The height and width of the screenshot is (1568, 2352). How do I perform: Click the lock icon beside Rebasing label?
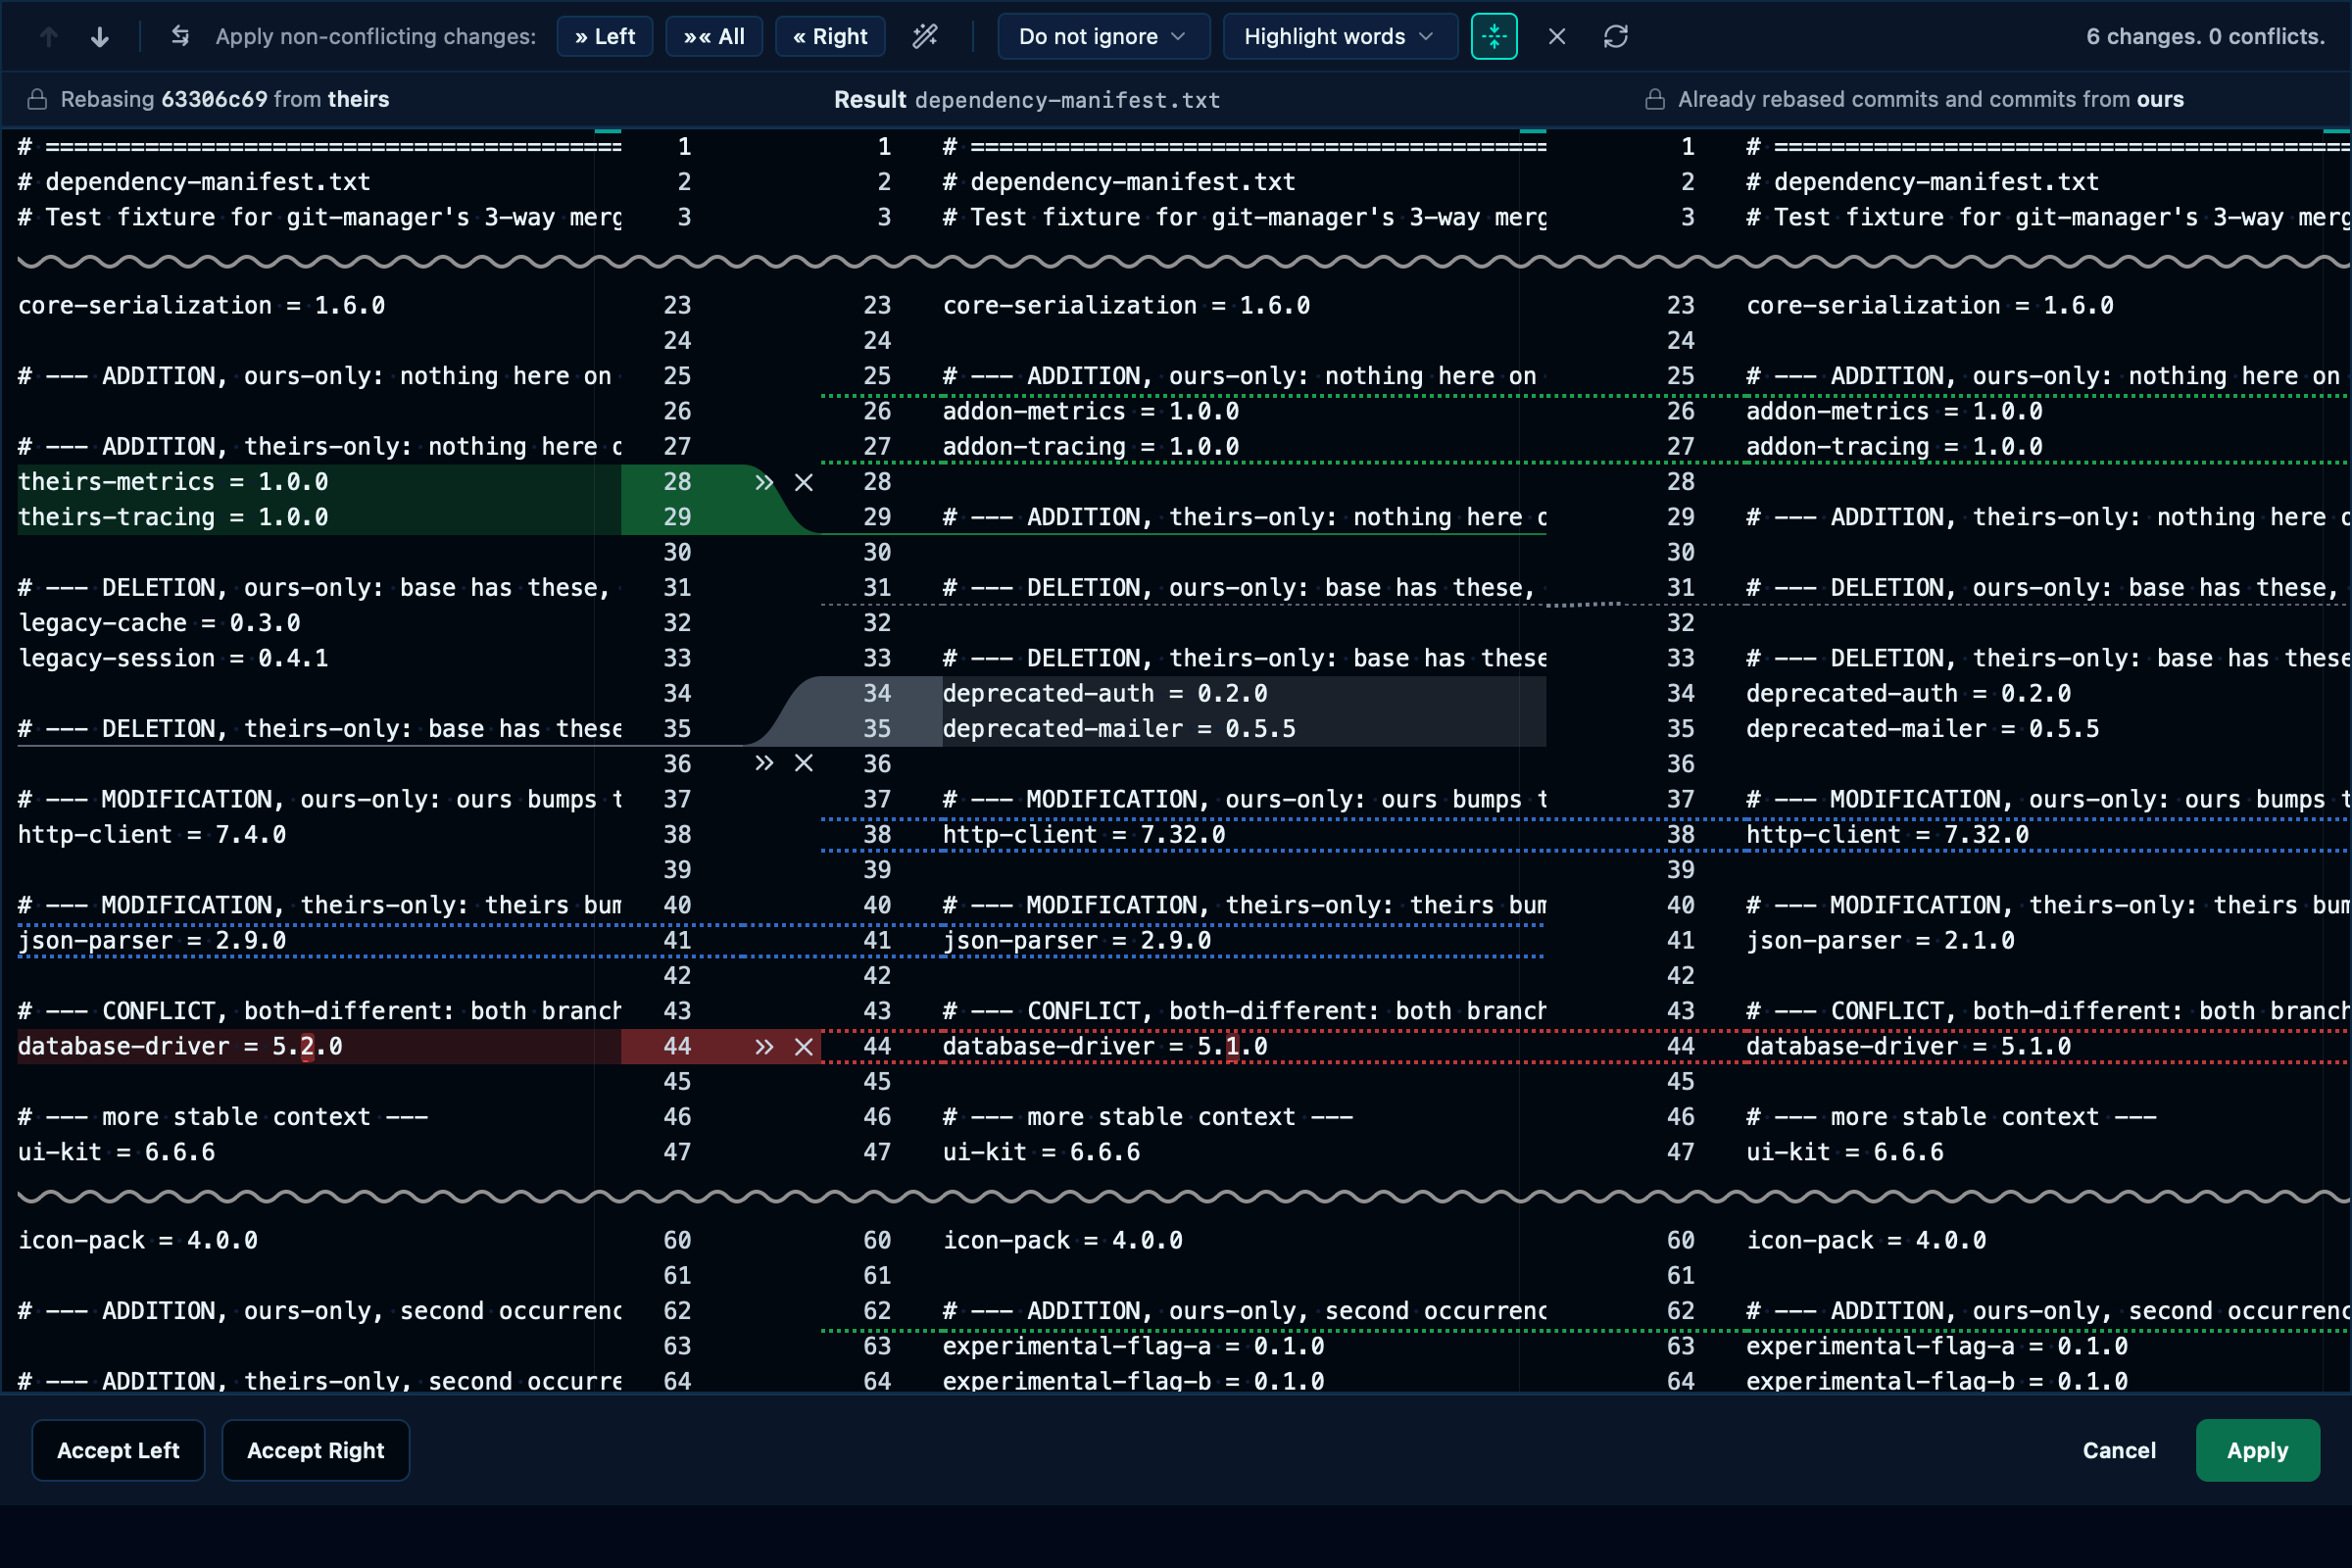tap(37, 100)
